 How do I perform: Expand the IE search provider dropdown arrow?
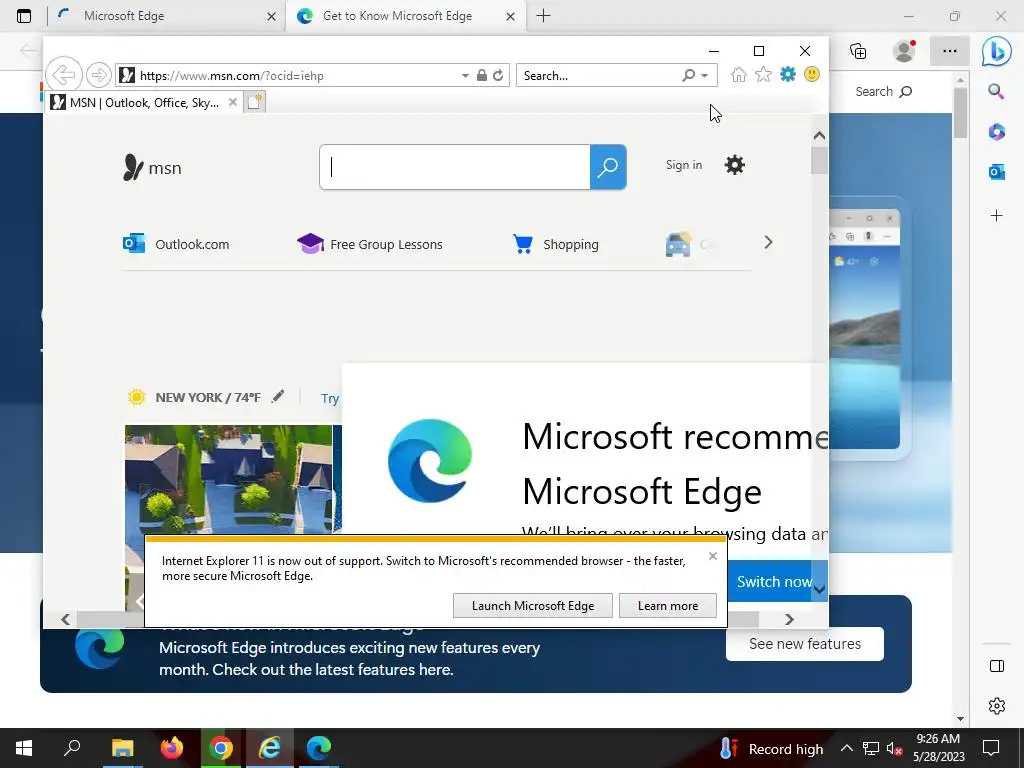[705, 76]
